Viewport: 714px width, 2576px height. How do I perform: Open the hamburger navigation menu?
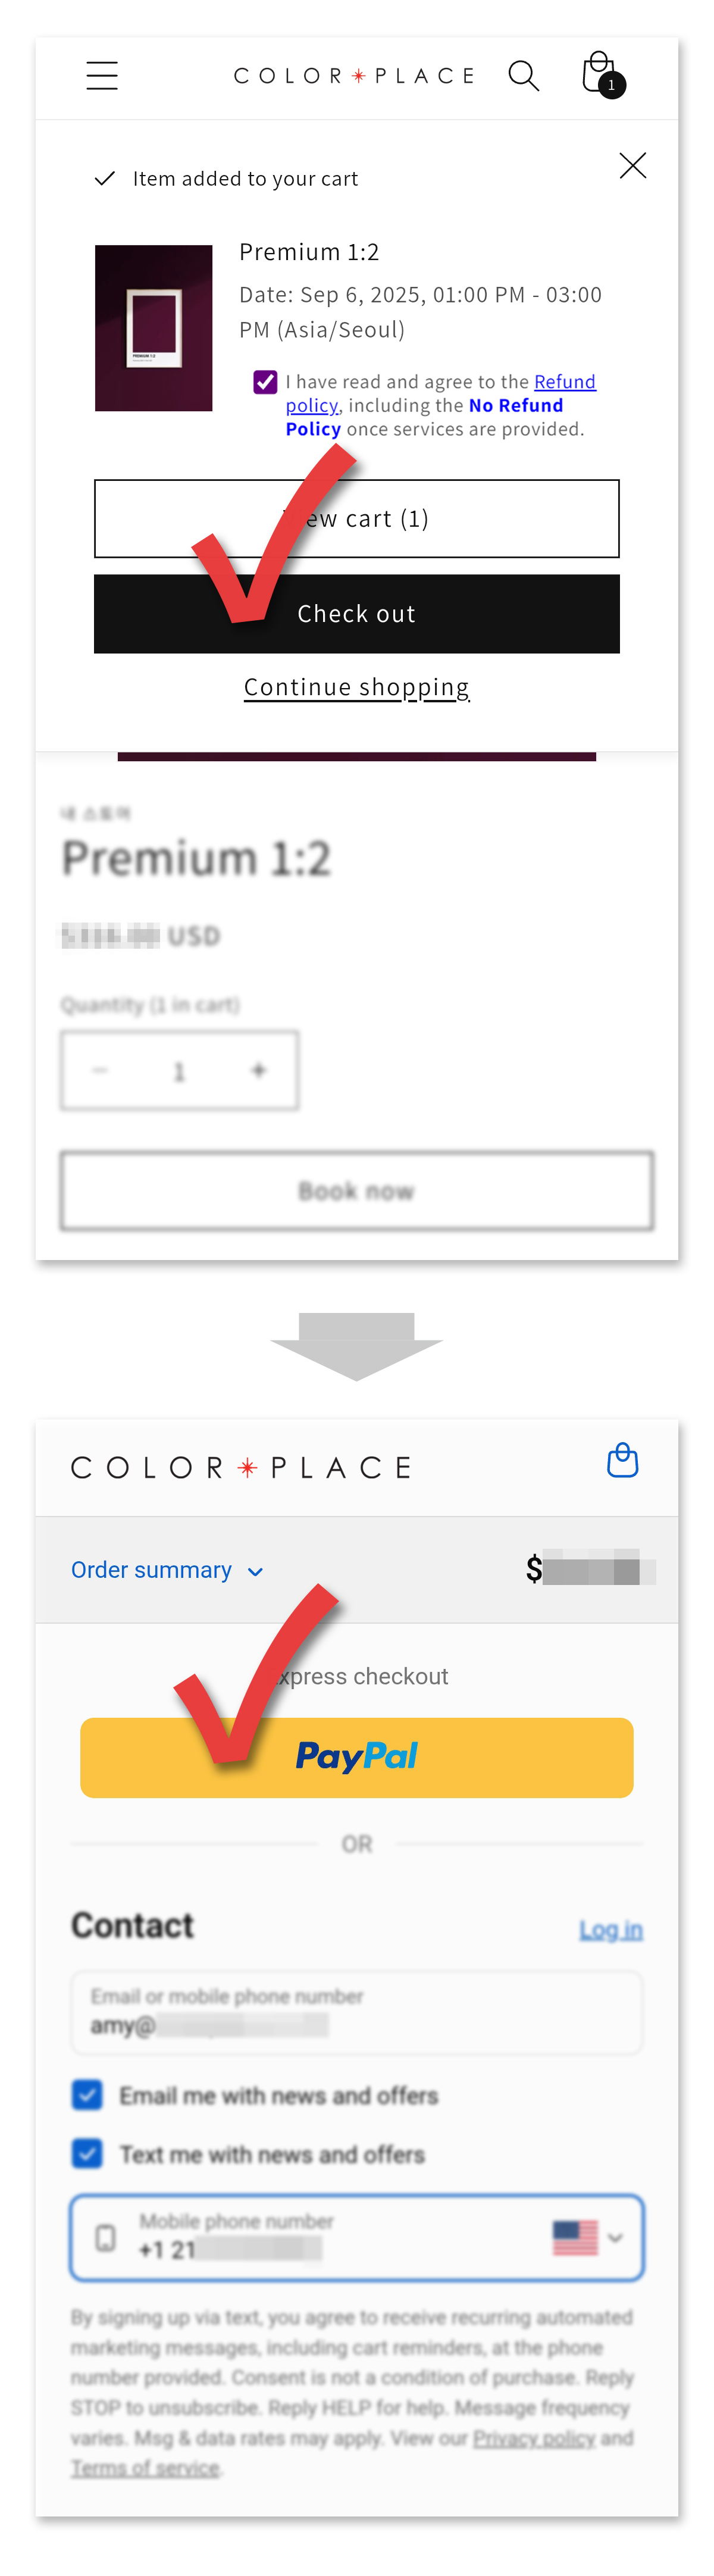coord(102,76)
